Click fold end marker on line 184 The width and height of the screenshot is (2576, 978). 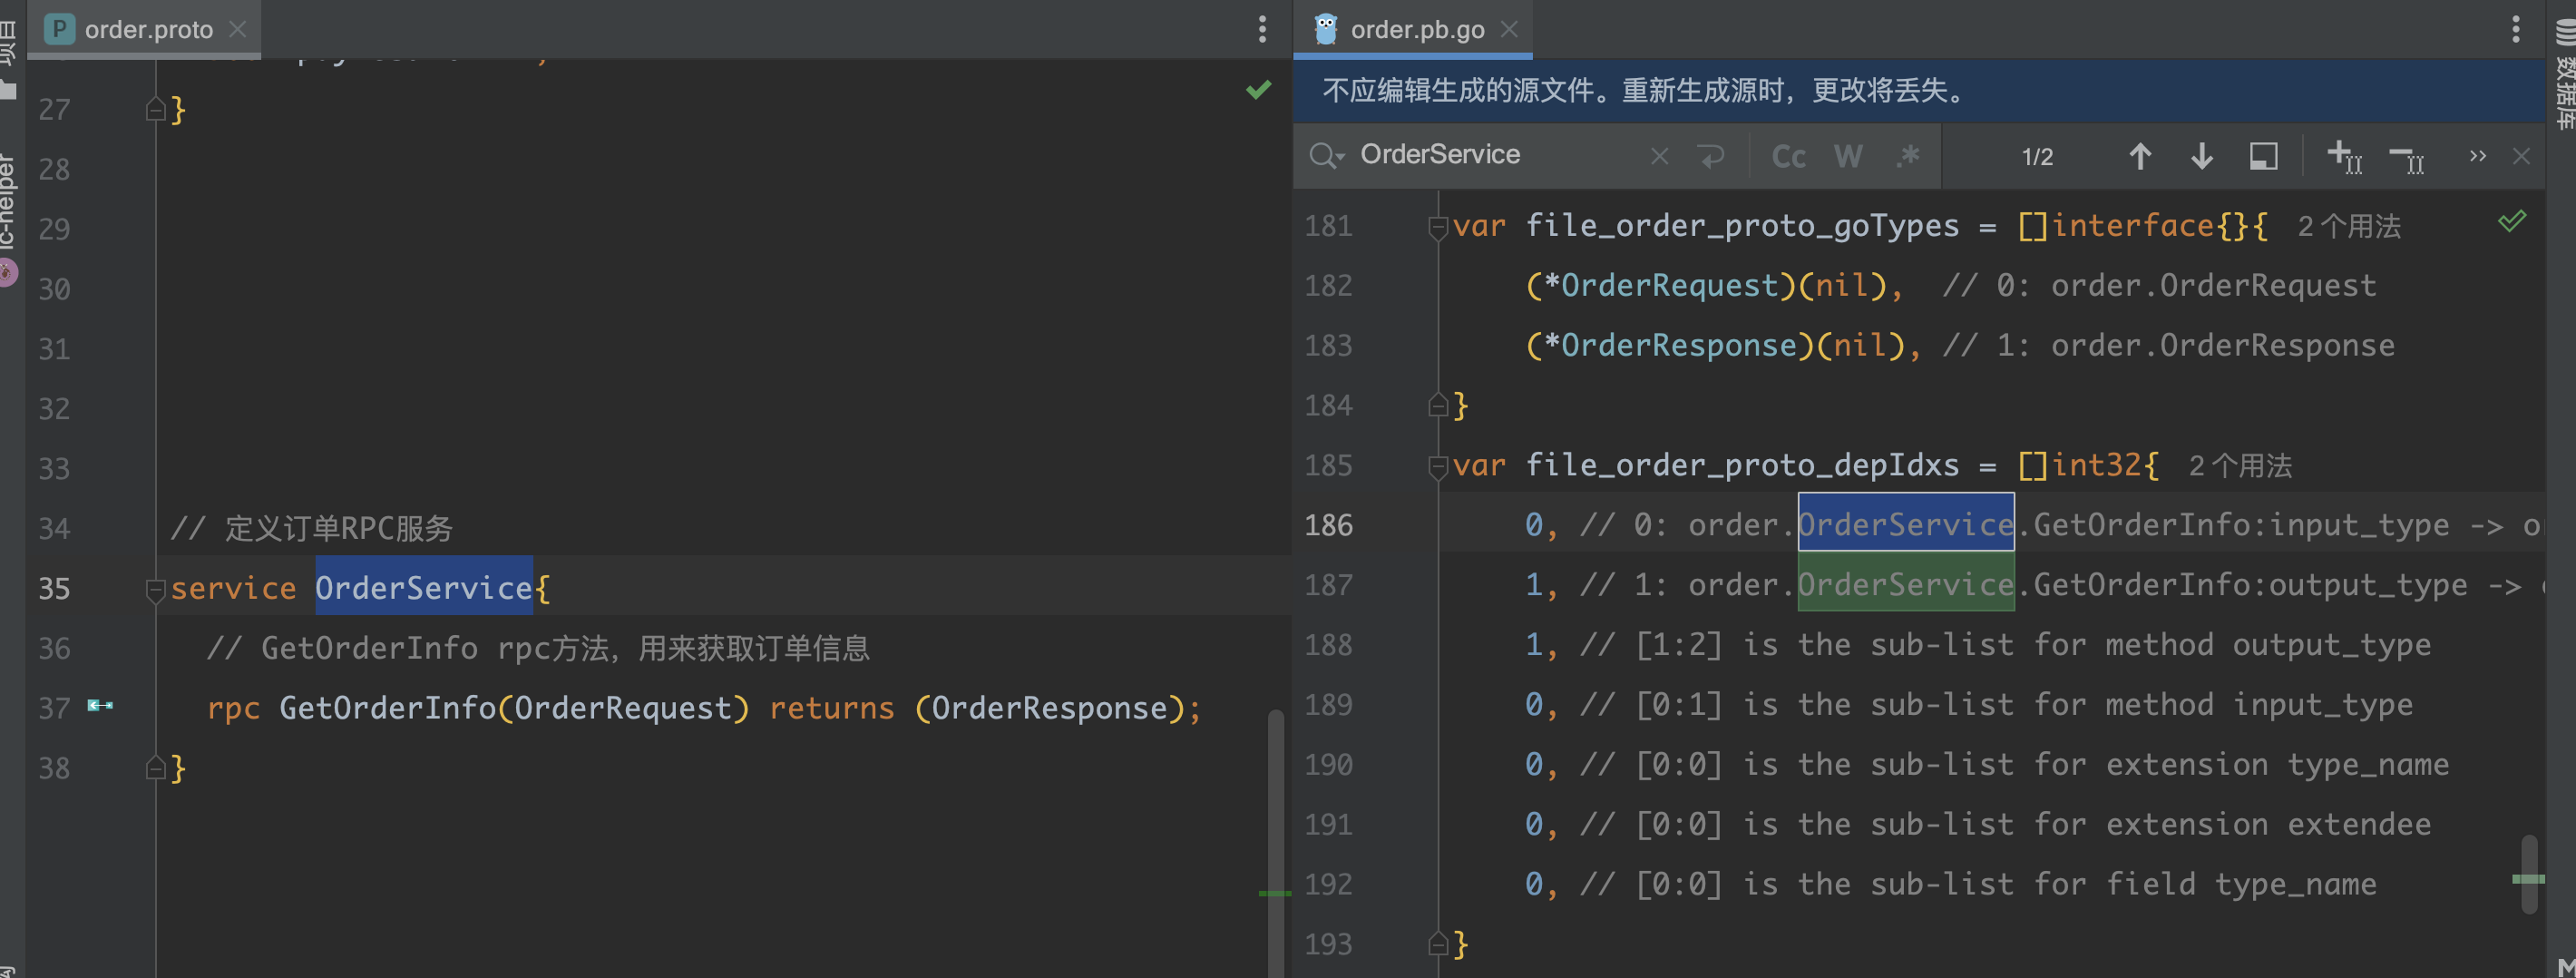1437,405
